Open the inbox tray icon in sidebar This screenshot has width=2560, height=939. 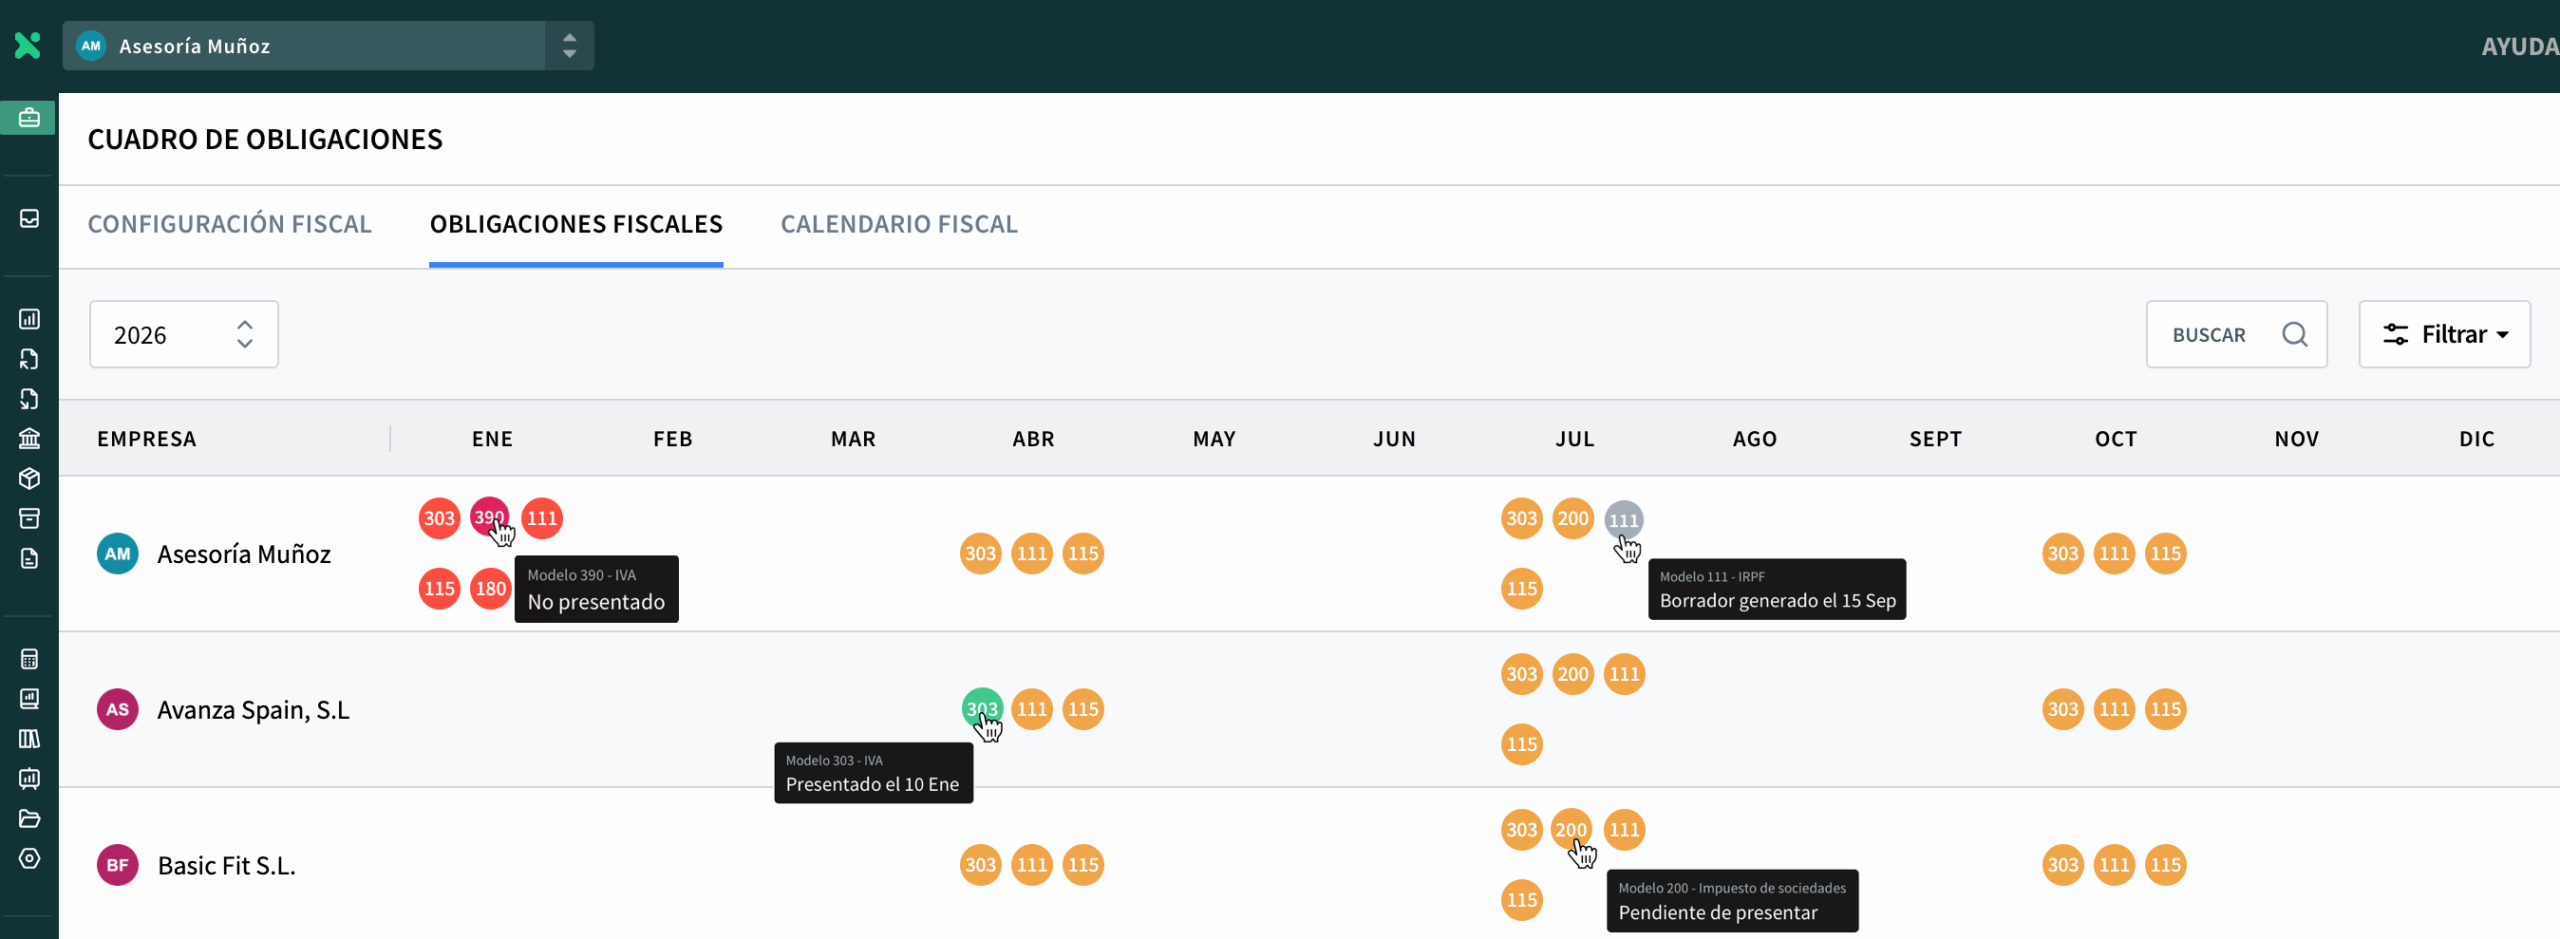29,218
